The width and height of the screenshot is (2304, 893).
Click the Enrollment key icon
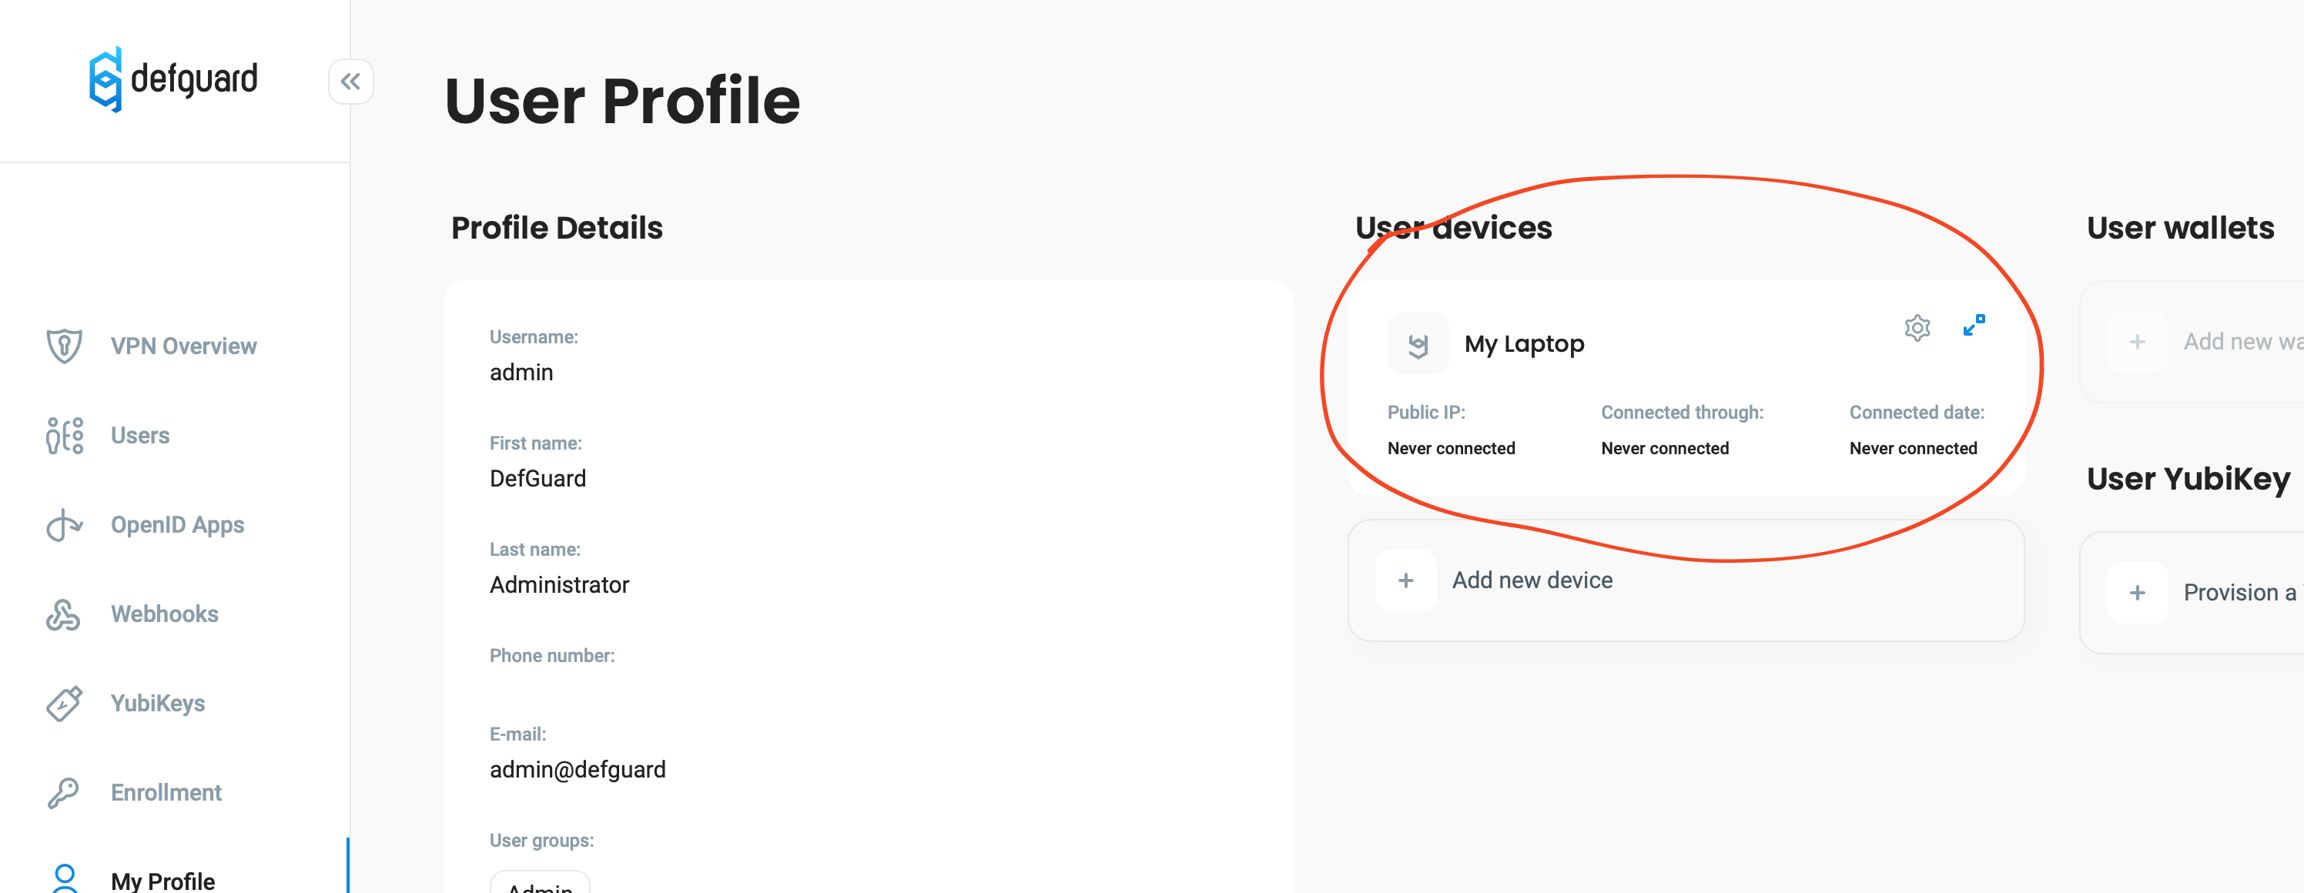click(64, 793)
